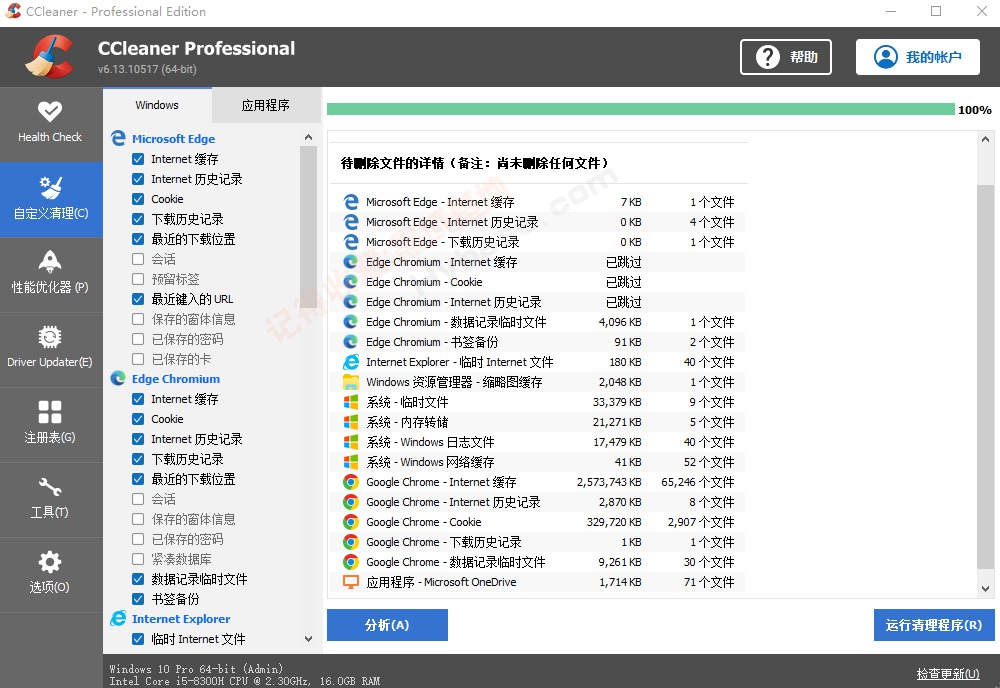The width and height of the screenshot is (1000, 688).
Task: Click Chrome icon for Google Chrome - Internet 缓存
Action: pos(351,482)
